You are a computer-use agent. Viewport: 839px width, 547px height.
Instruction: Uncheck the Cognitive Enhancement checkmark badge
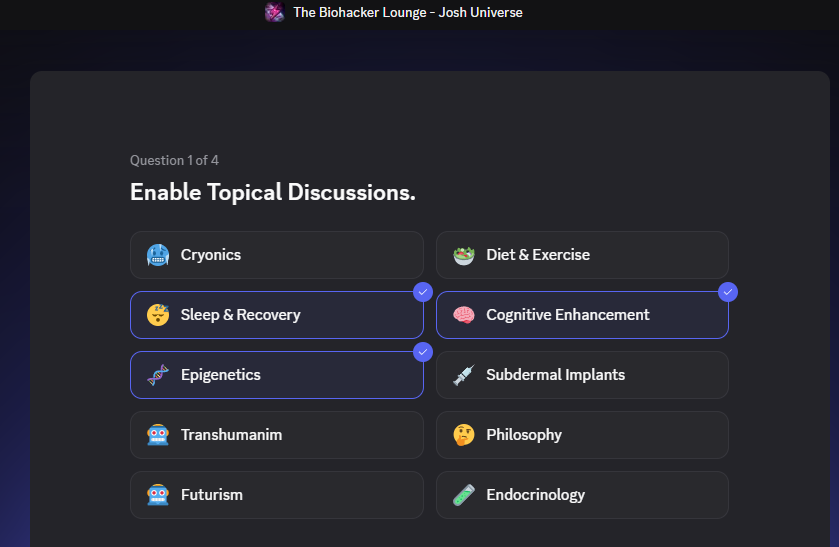click(x=728, y=292)
